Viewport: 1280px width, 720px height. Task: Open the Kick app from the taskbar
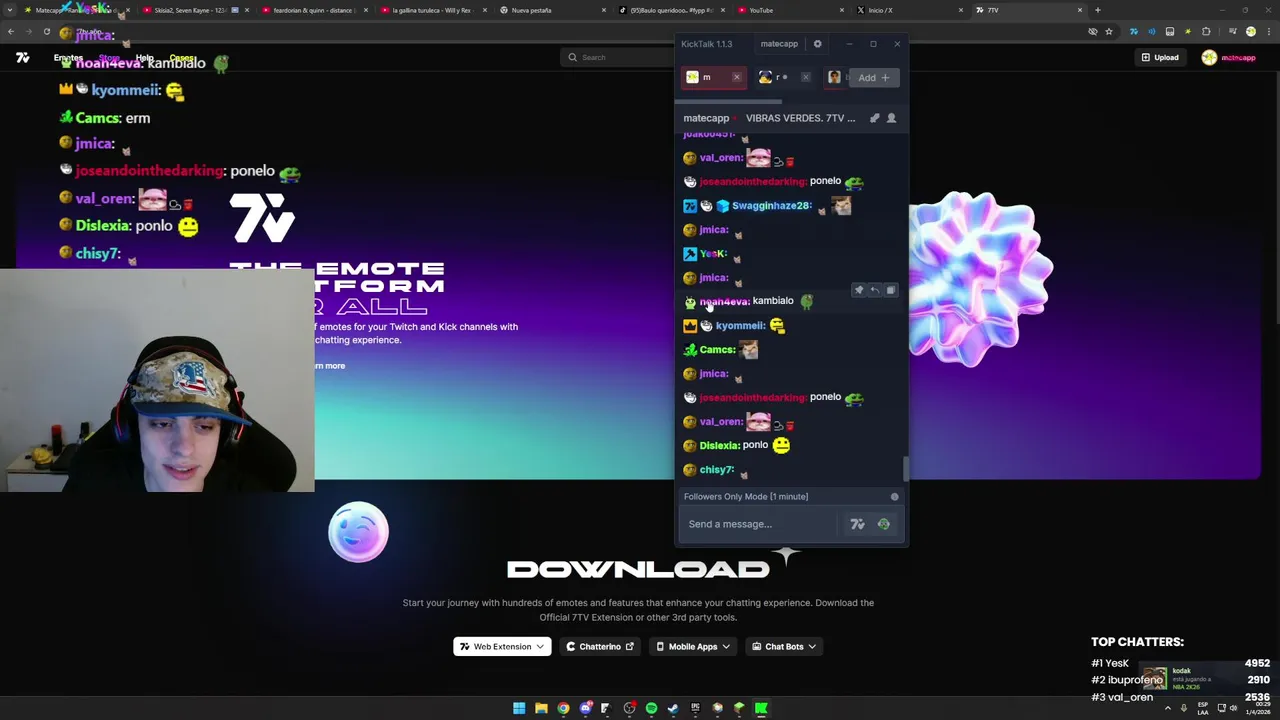761,708
